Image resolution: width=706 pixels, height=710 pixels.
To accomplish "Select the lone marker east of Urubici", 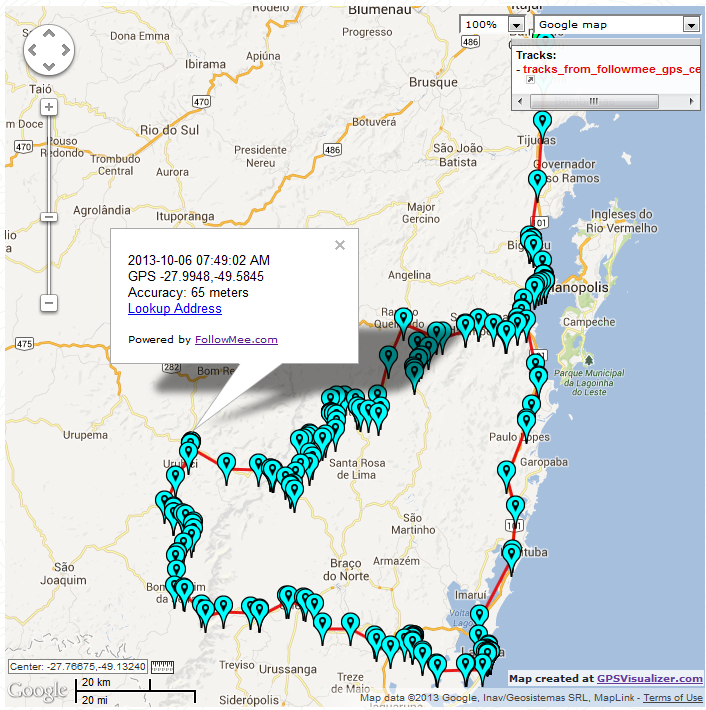I will click(226, 464).
